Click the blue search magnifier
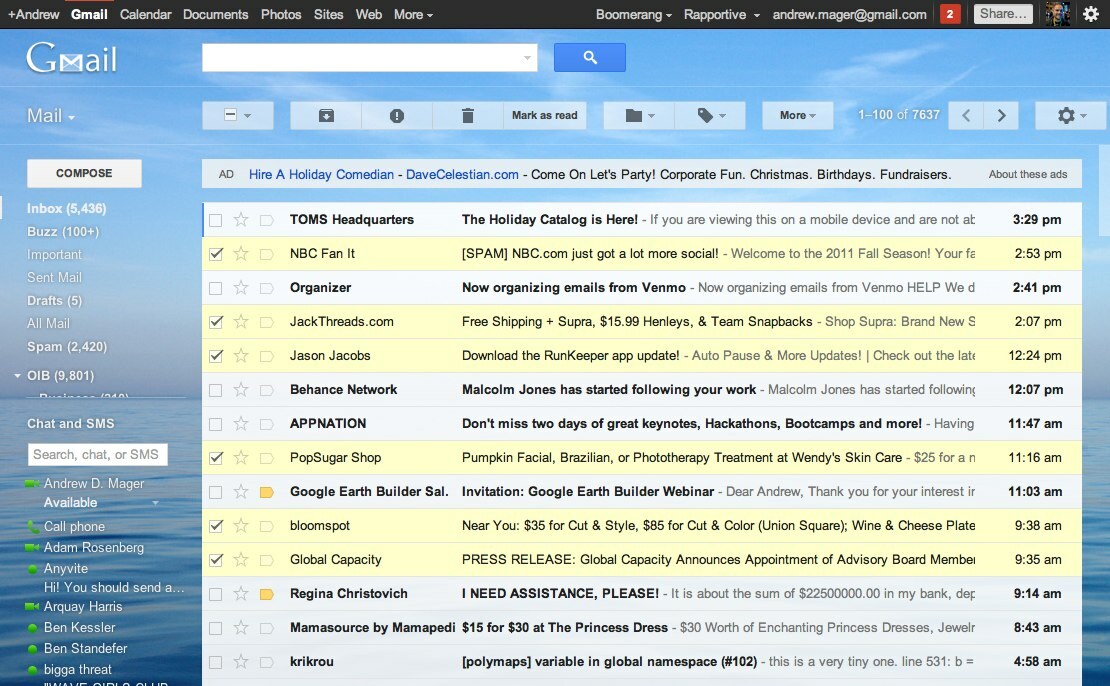Viewport: 1110px width, 686px height. (x=589, y=57)
